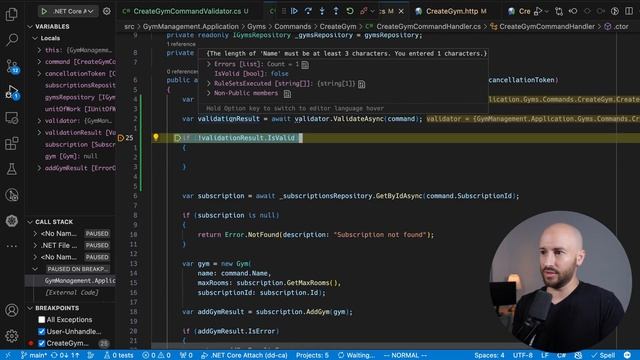Switch to CreateGymCommandValidator.cs tab

[x=187, y=11]
